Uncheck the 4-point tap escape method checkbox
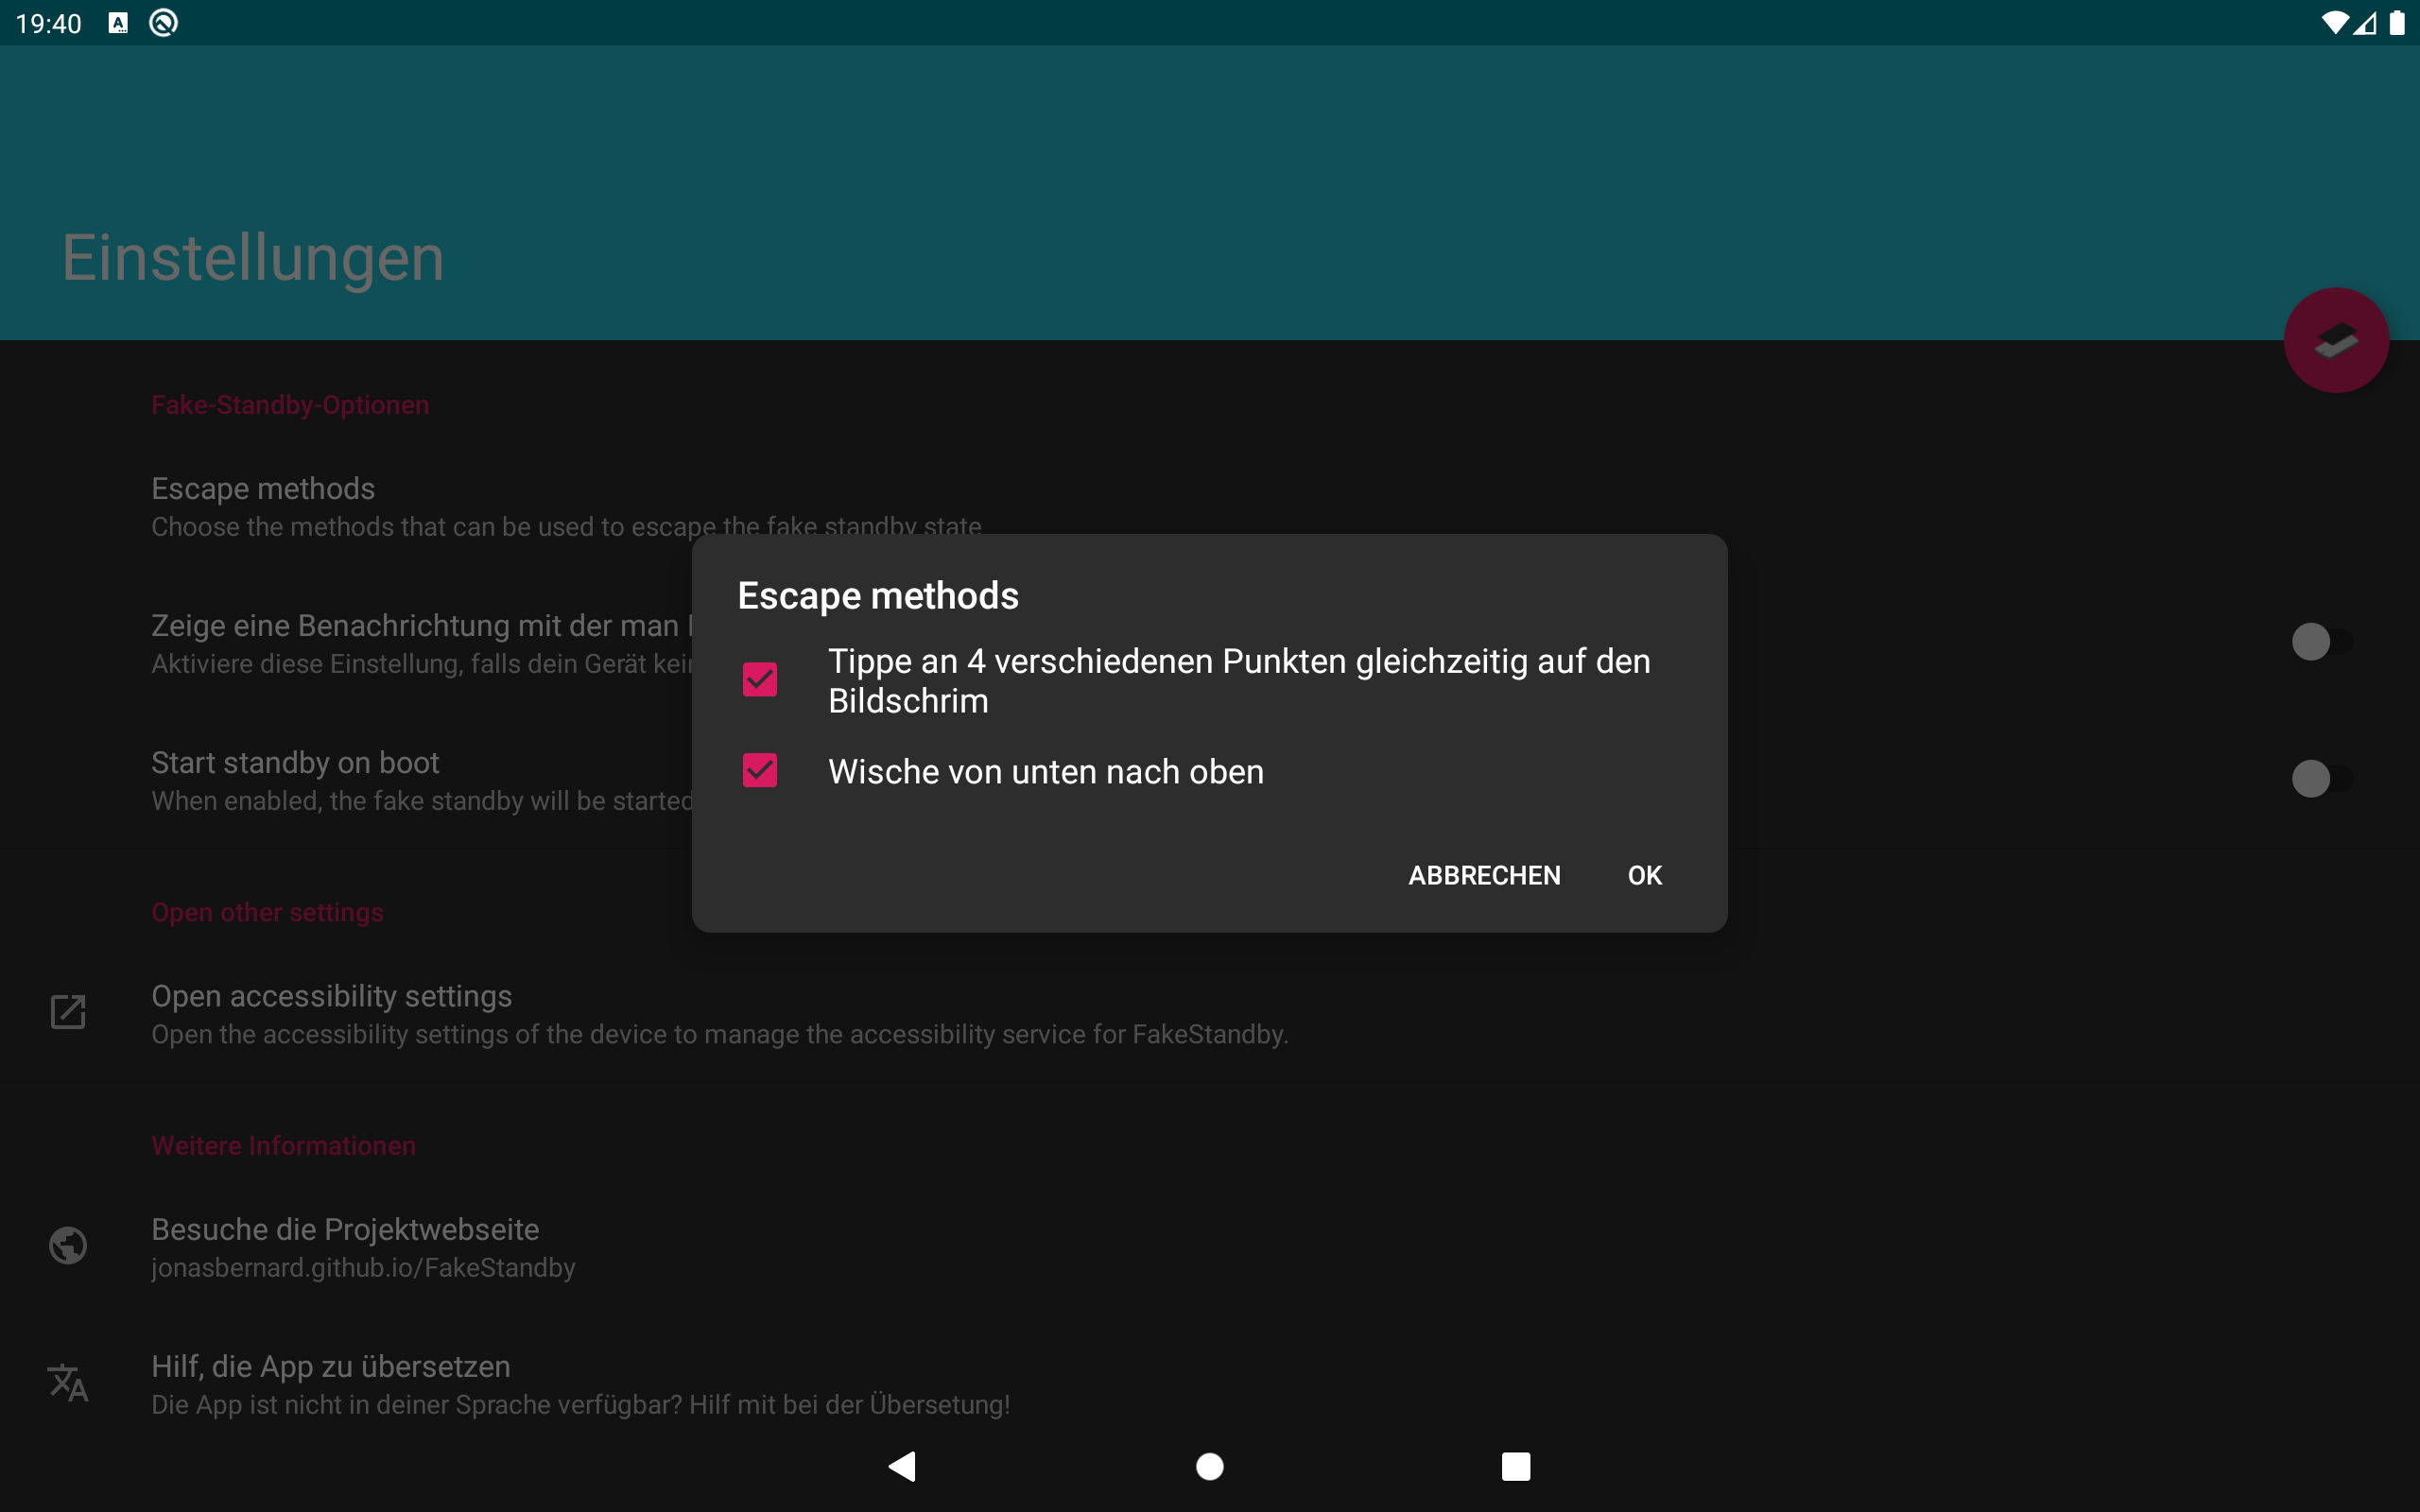Screen dimensions: 2420x1512 pos(760,680)
